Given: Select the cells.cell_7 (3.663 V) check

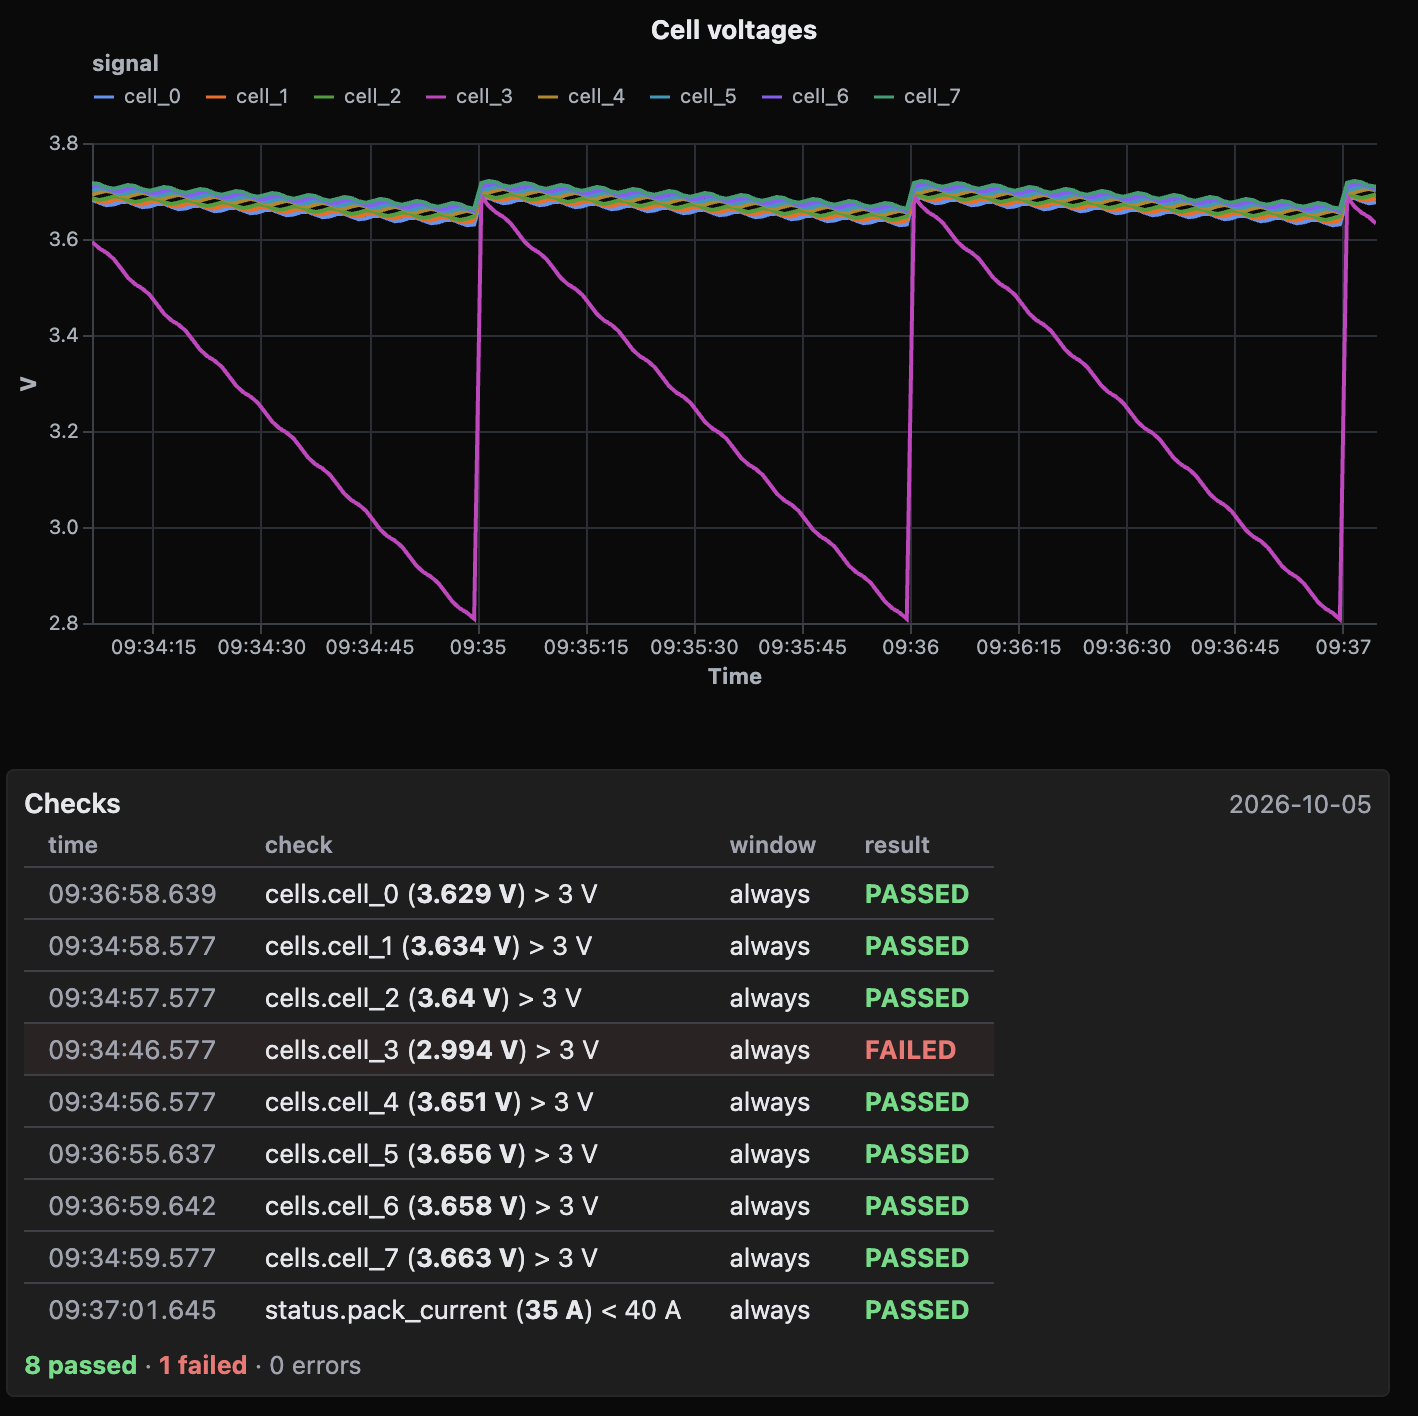Looking at the screenshot, I should click(x=509, y=1258).
